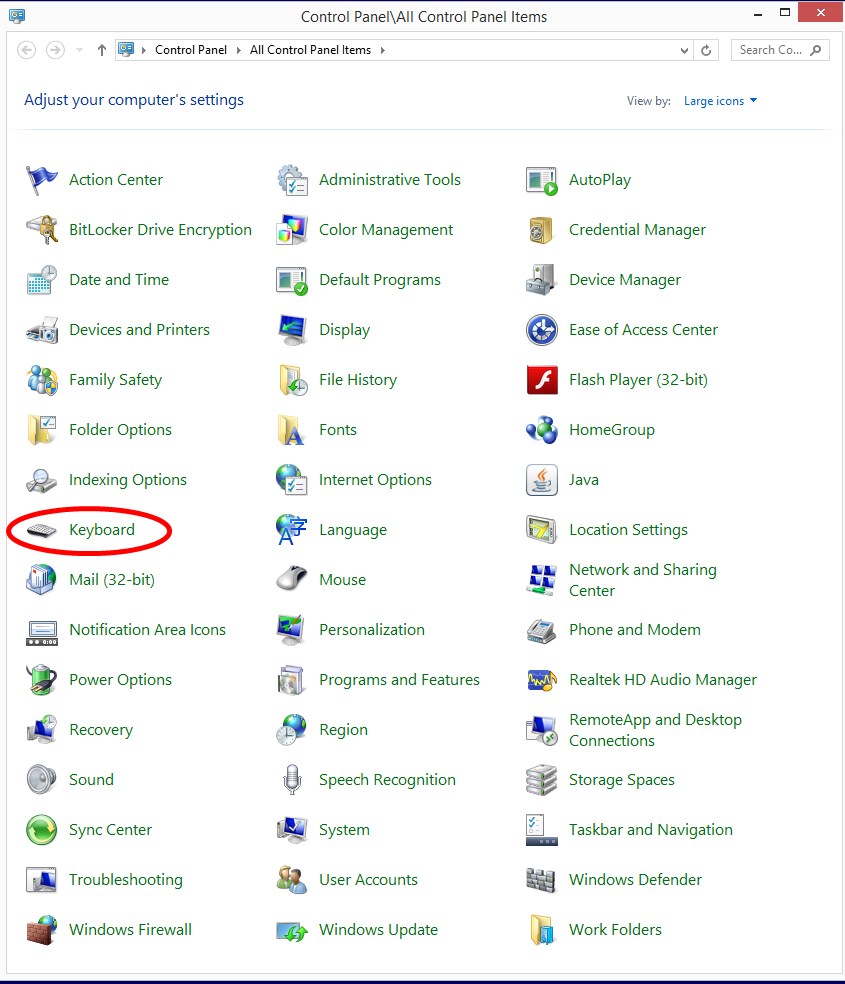Screen dimensions: 845x984
Task: Open the View by Large icons dropdown
Action: [720, 101]
